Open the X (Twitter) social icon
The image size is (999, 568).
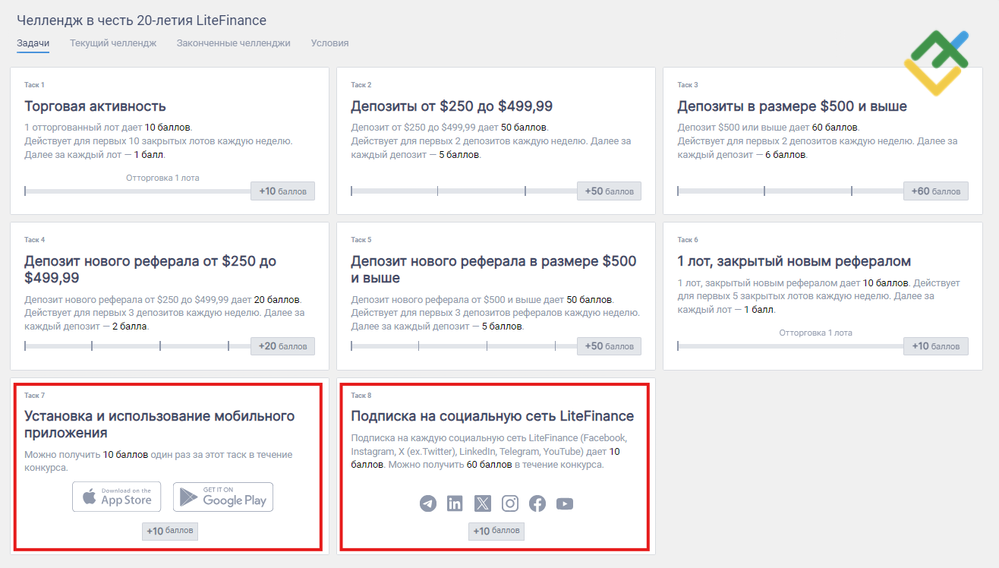coord(483,504)
